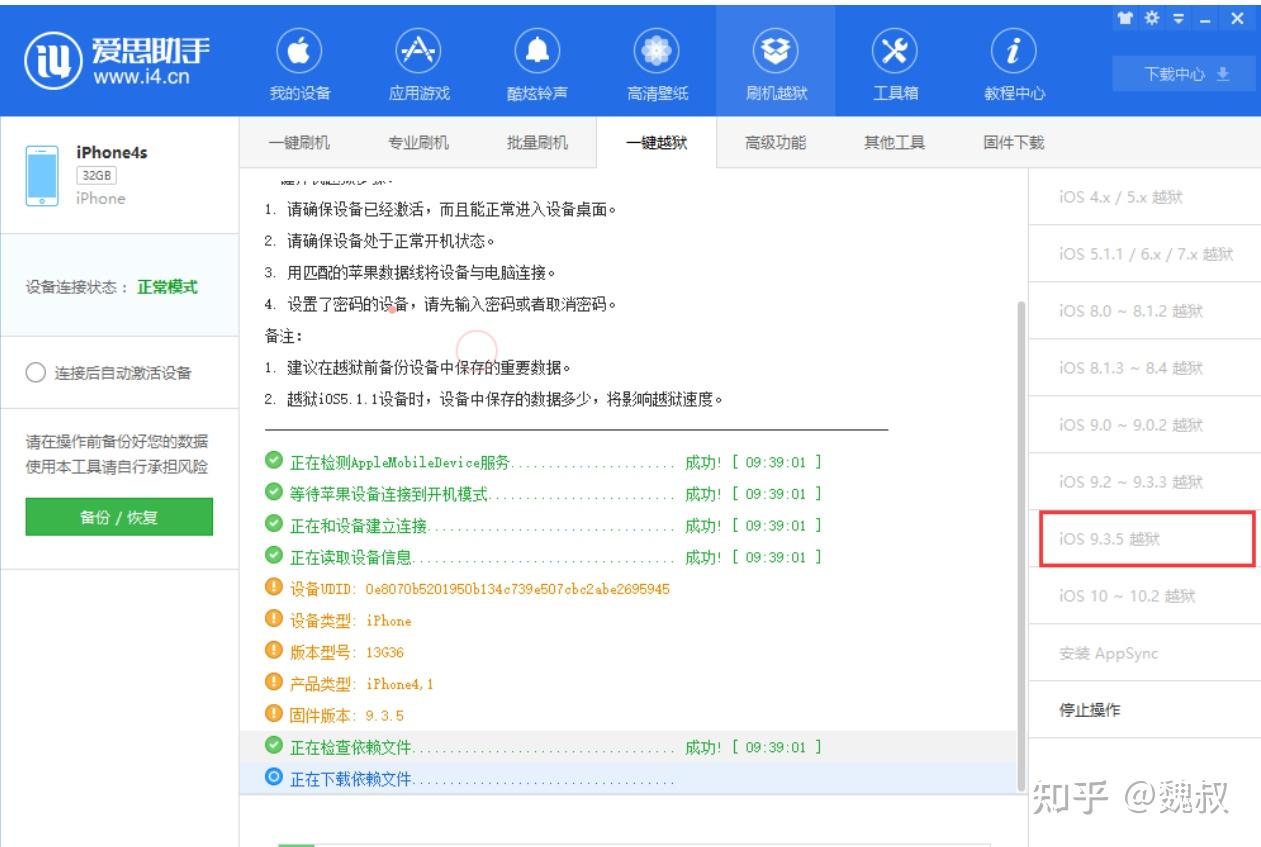Click green check icon beside 正在检查依赖文件
Viewport: 1261px width, 847px height.
click(x=274, y=746)
